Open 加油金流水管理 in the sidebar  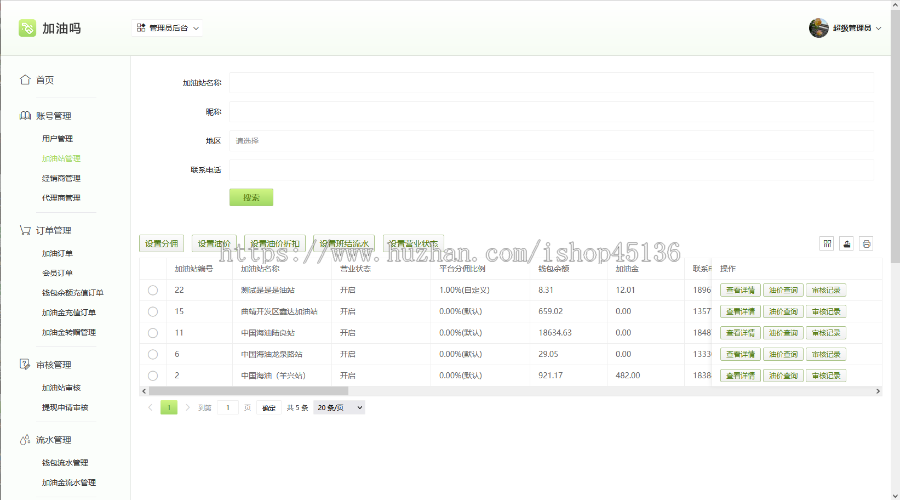69,482
